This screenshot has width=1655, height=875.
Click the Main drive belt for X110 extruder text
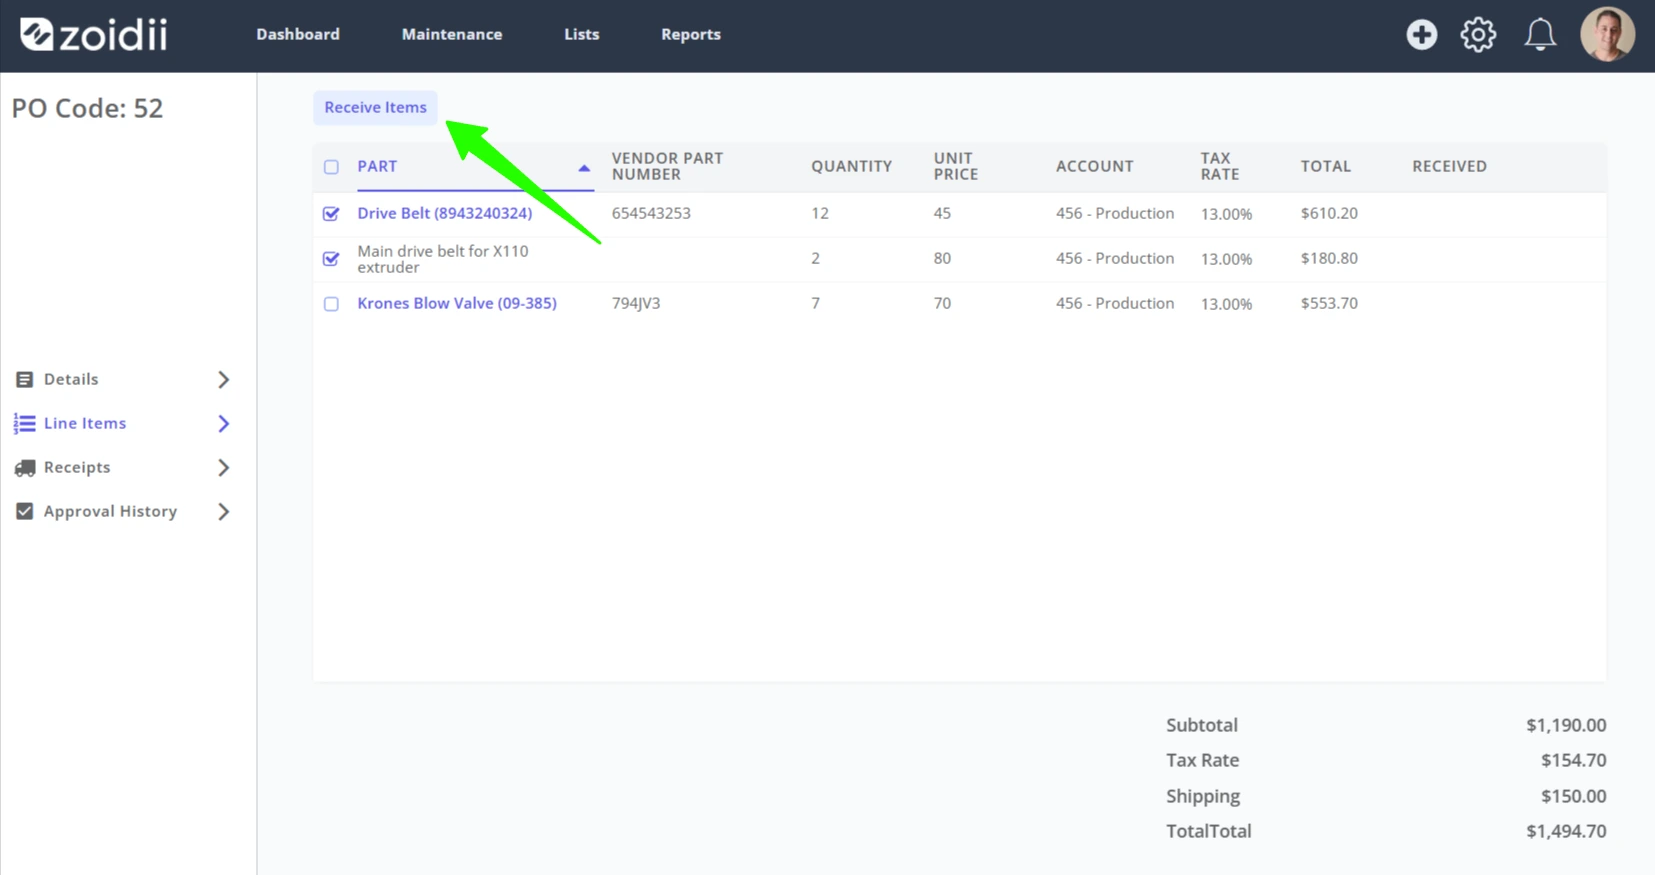(443, 259)
